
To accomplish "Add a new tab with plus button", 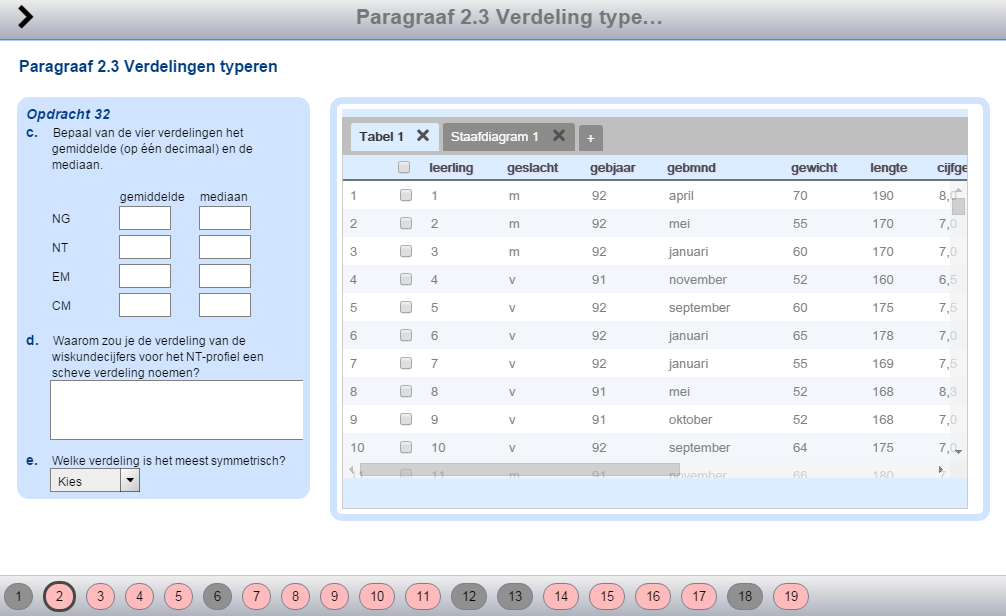I will [x=590, y=138].
